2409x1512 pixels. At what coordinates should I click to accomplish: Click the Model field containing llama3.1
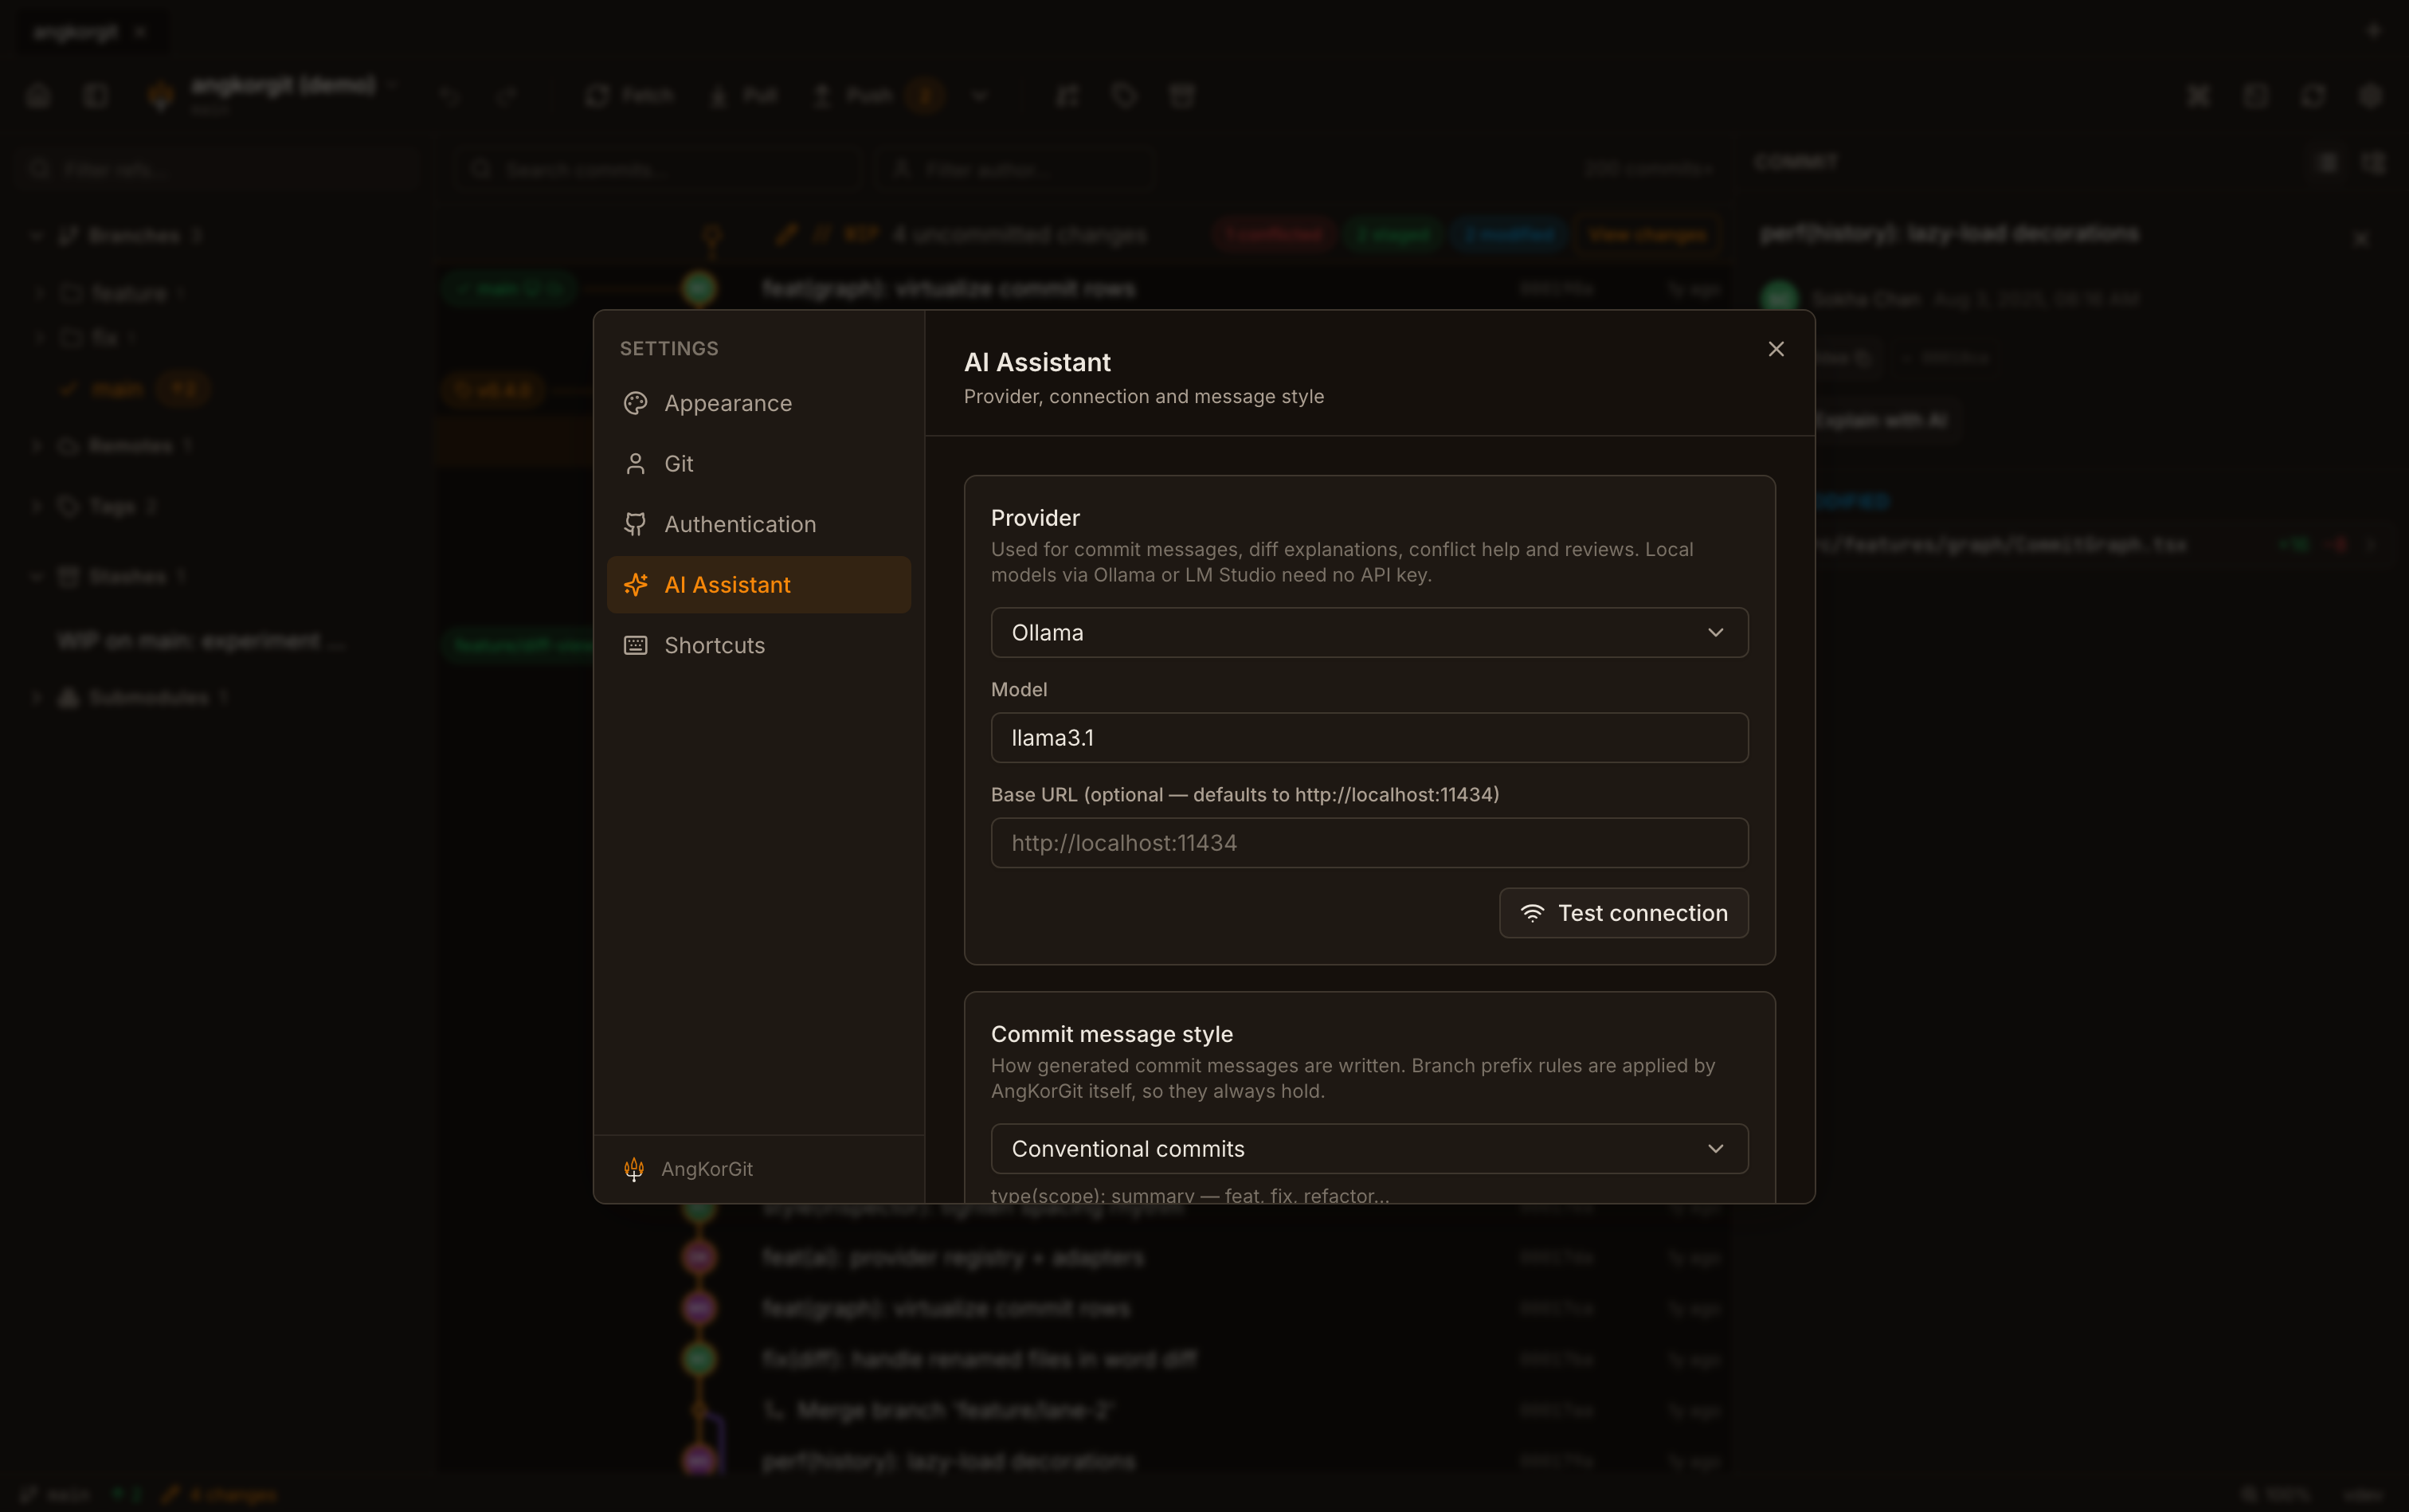(1369, 738)
